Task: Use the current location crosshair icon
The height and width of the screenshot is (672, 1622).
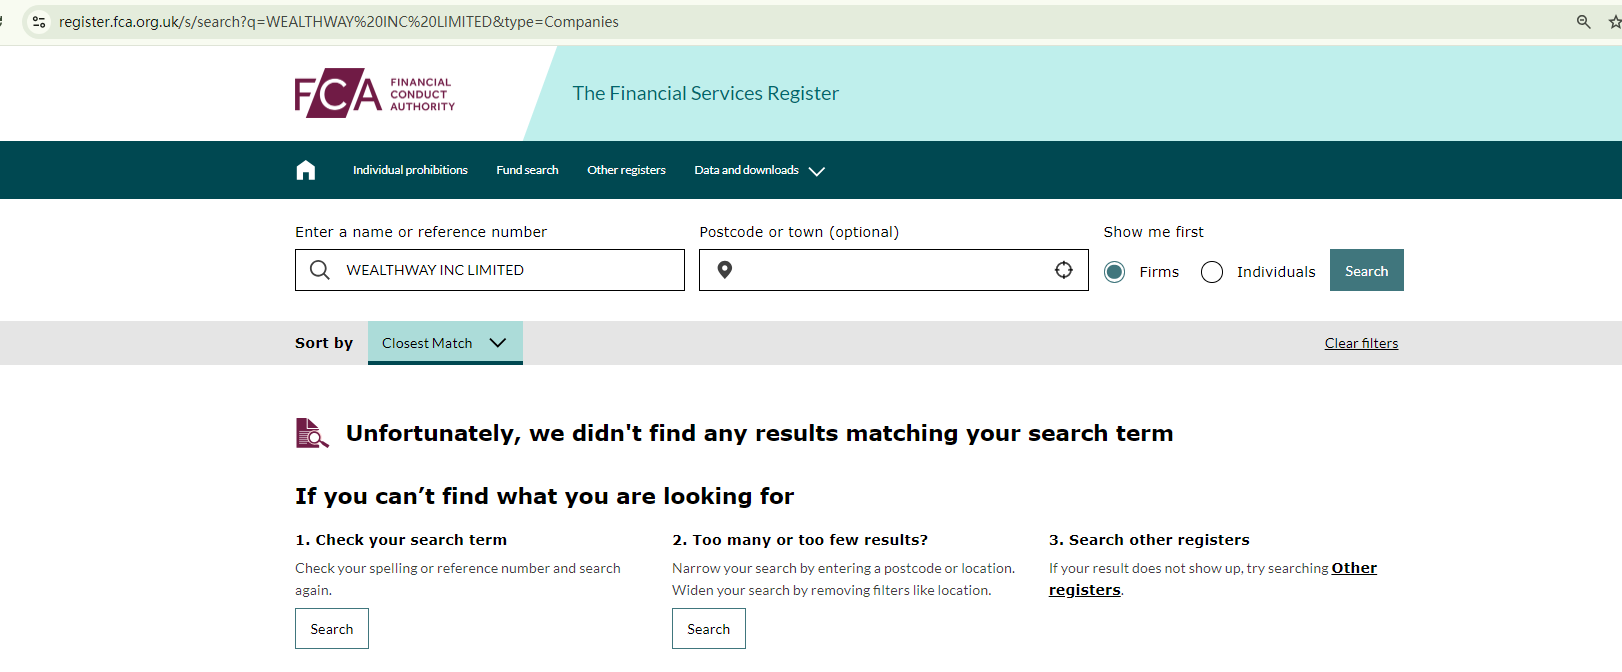Action: tap(1064, 270)
